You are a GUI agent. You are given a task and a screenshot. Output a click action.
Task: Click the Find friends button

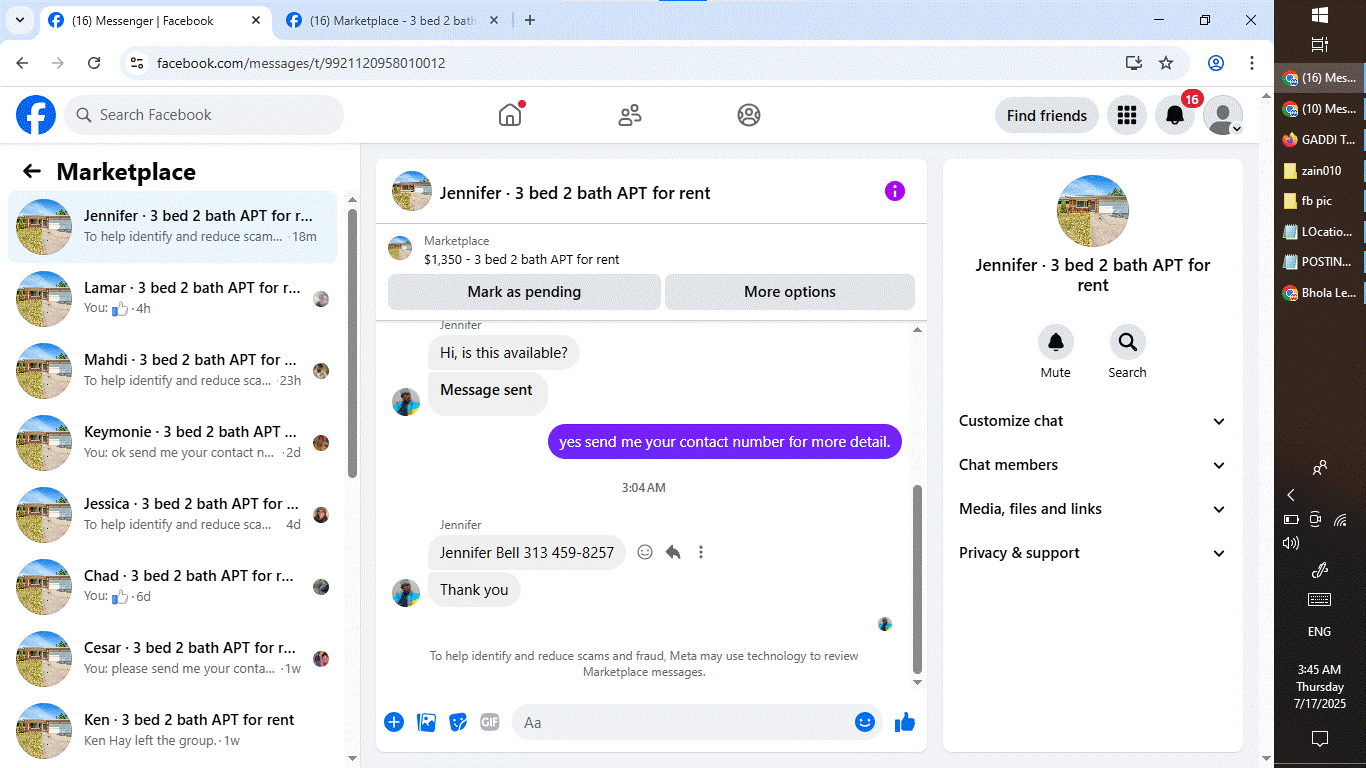(1047, 115)
